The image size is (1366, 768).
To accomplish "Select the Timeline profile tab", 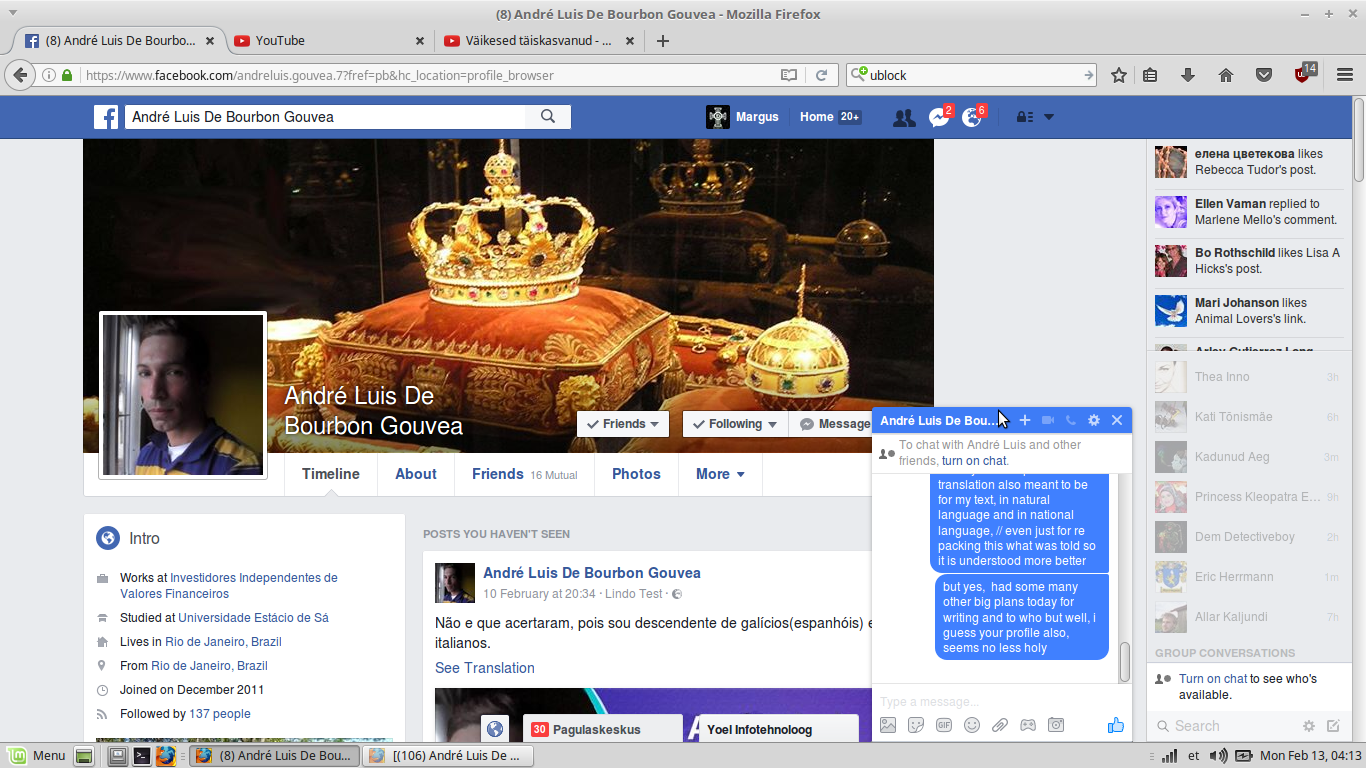I will pos(331,474).
